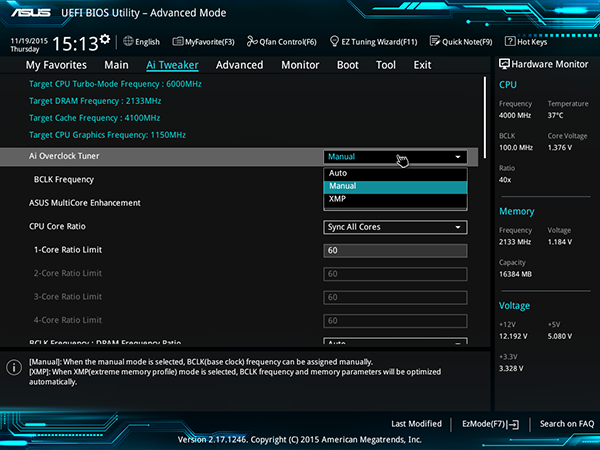Click the 2-Core Ratio Limit field

pos(395,274)
